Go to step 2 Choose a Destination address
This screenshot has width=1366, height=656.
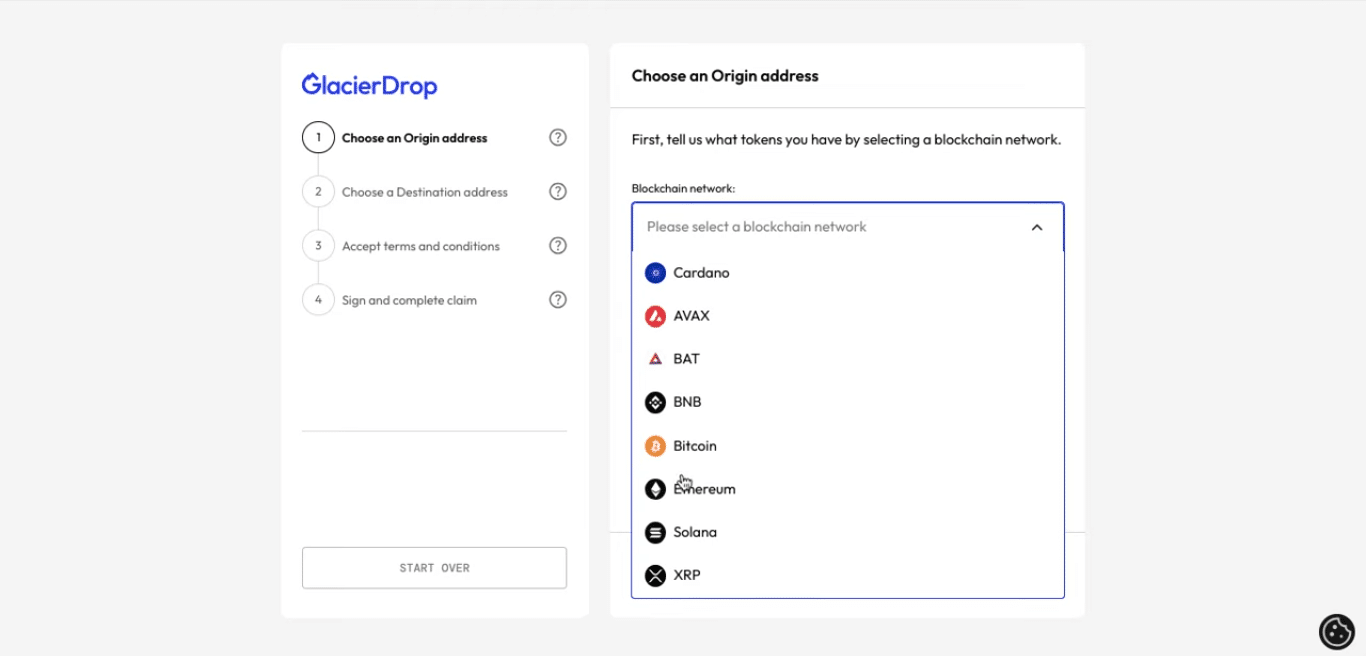pos(425,192)
